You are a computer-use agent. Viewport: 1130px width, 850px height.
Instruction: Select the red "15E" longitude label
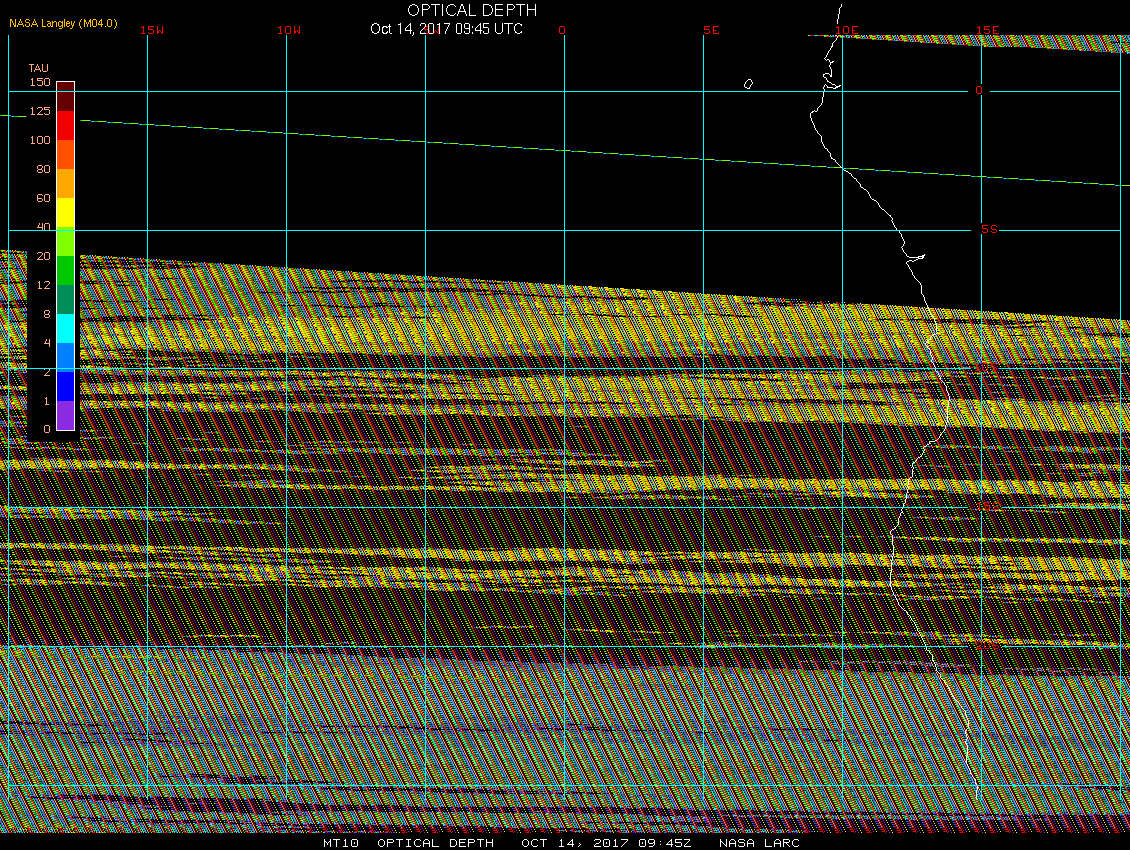(987, 30)
